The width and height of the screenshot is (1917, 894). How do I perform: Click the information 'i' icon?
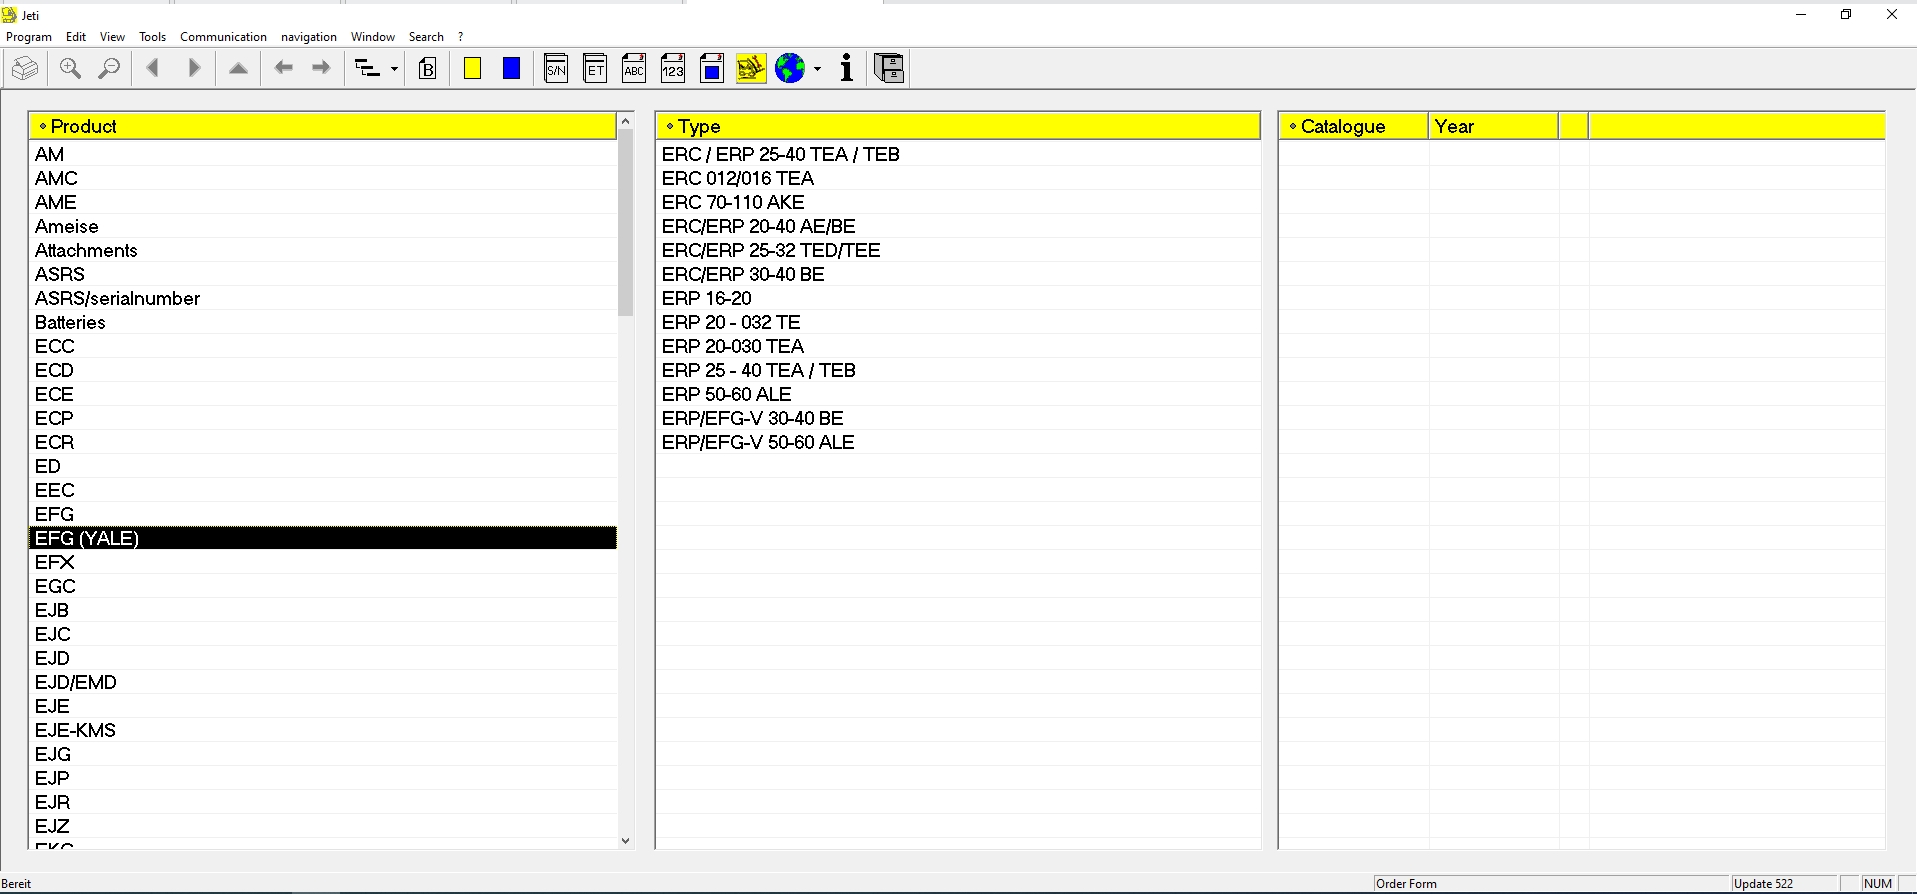tap(847, 68)
